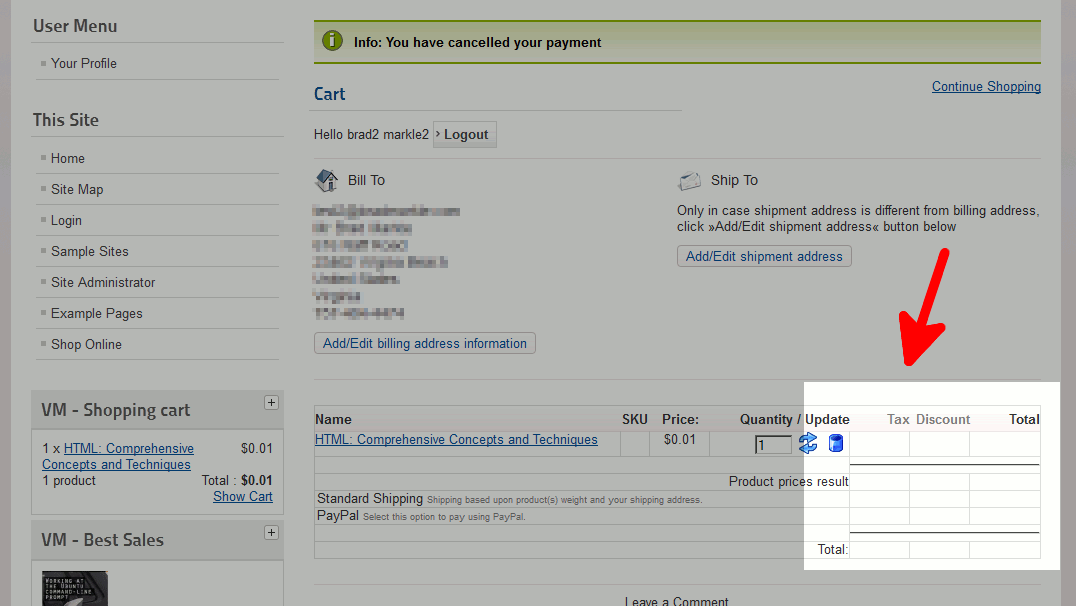Go to Home menu item
The width and height of the screenshot is (1076, 606).
coord(68,158)
